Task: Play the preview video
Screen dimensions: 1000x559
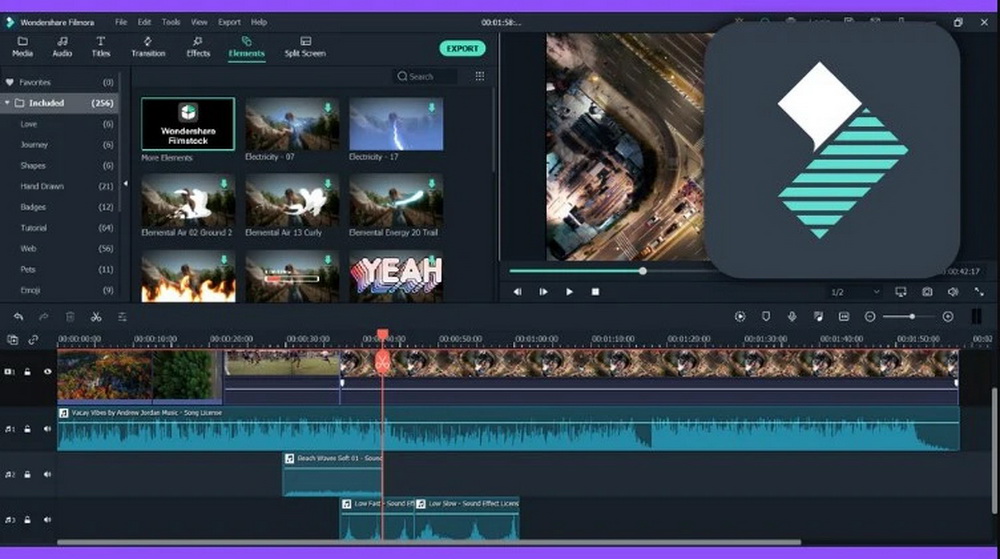Action: point(570,292)
